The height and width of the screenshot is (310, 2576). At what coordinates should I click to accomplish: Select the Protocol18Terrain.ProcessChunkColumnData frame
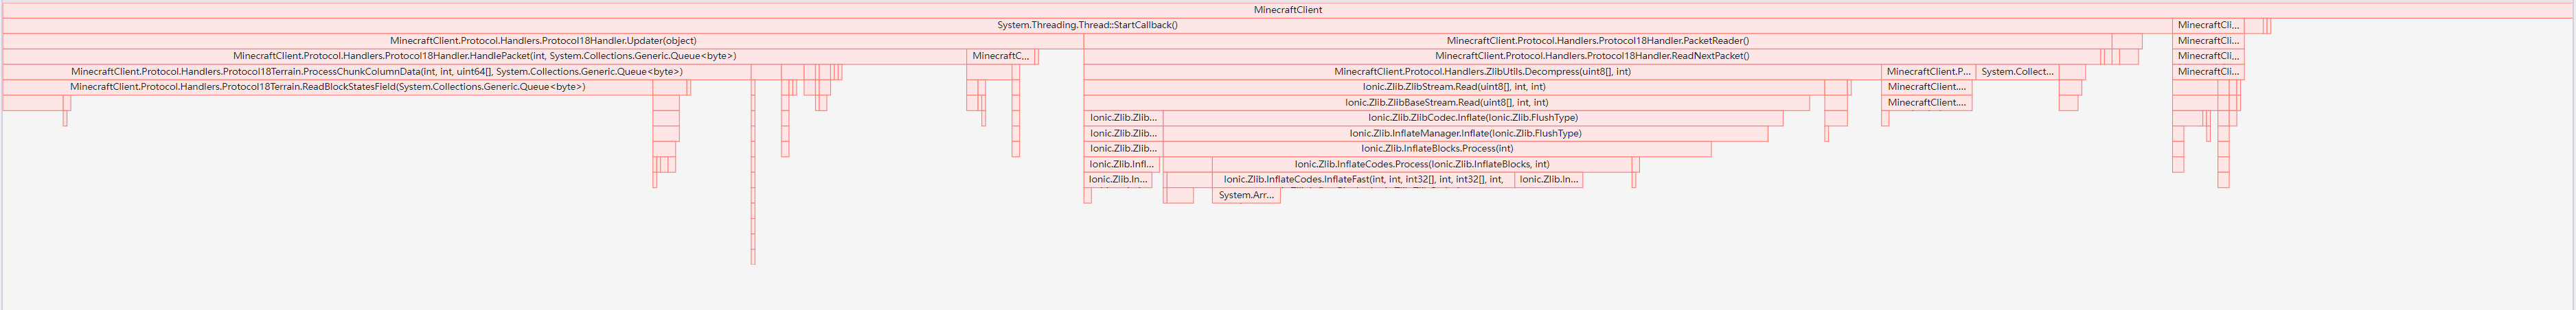click(376, 72)
